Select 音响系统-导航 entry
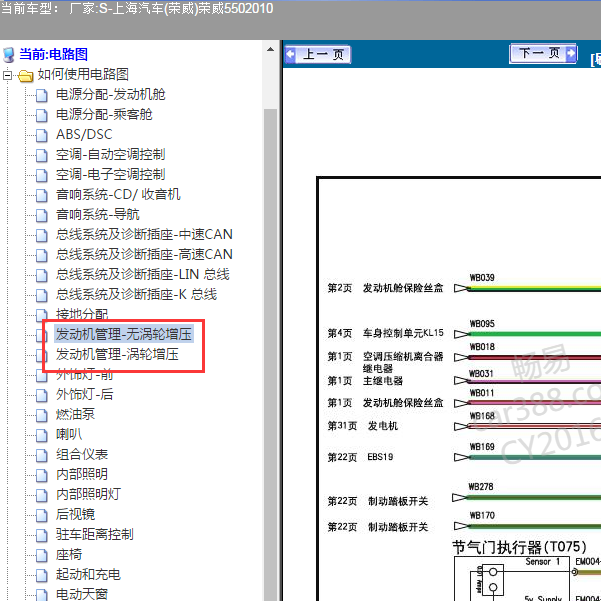The height and width of the screenshot is (601, 601). click(x=97, y=214)
